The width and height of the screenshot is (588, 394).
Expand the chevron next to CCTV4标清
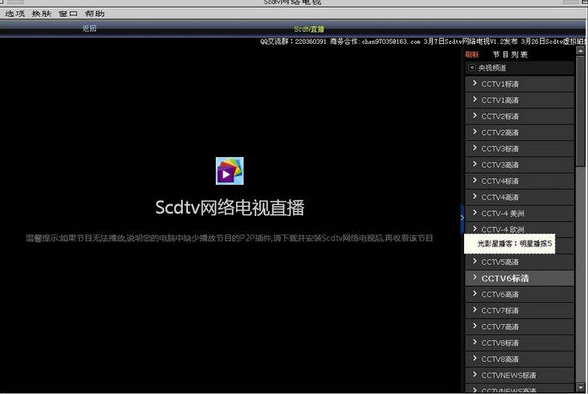pyautogui.click(x=475, y=180)
